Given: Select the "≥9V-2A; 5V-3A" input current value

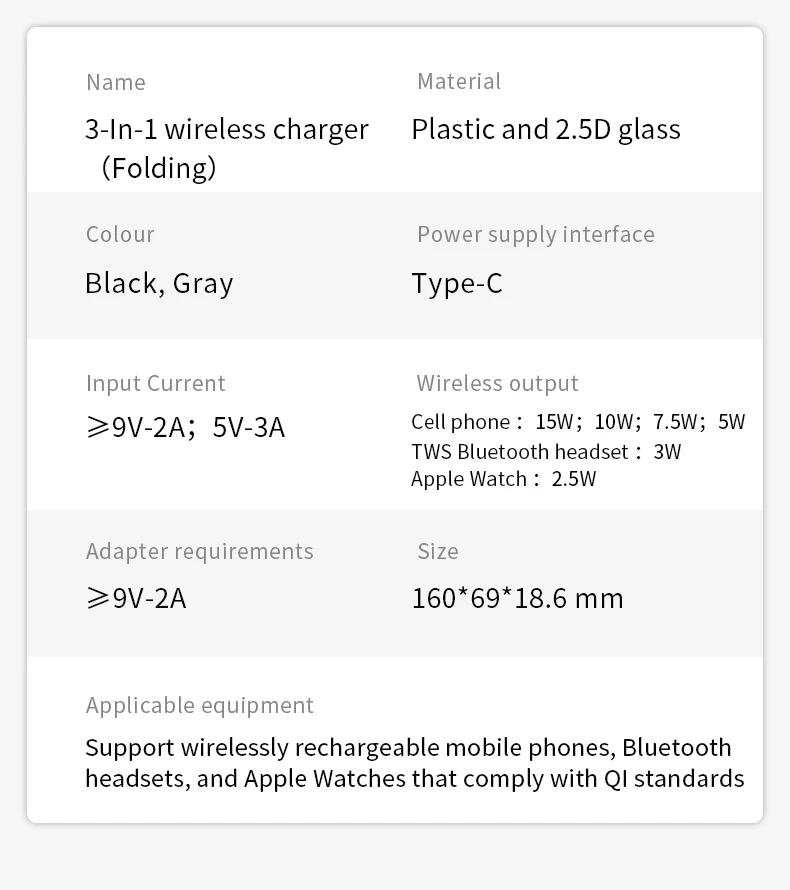Looking at the screenshot, I should pos(185,428).
